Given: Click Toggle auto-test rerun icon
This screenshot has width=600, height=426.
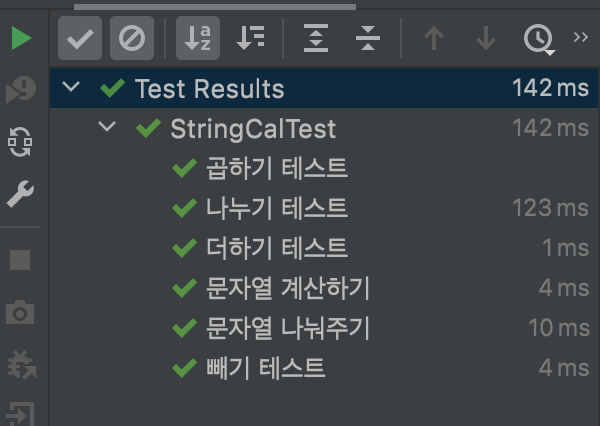Looking at the screenshot, I should click(20, 142).
